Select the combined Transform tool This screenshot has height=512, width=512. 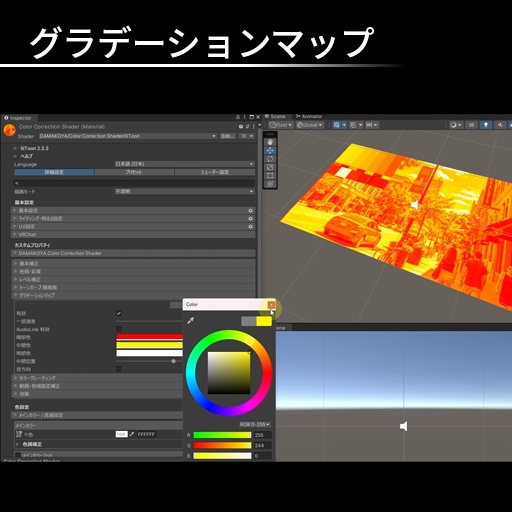270,184
